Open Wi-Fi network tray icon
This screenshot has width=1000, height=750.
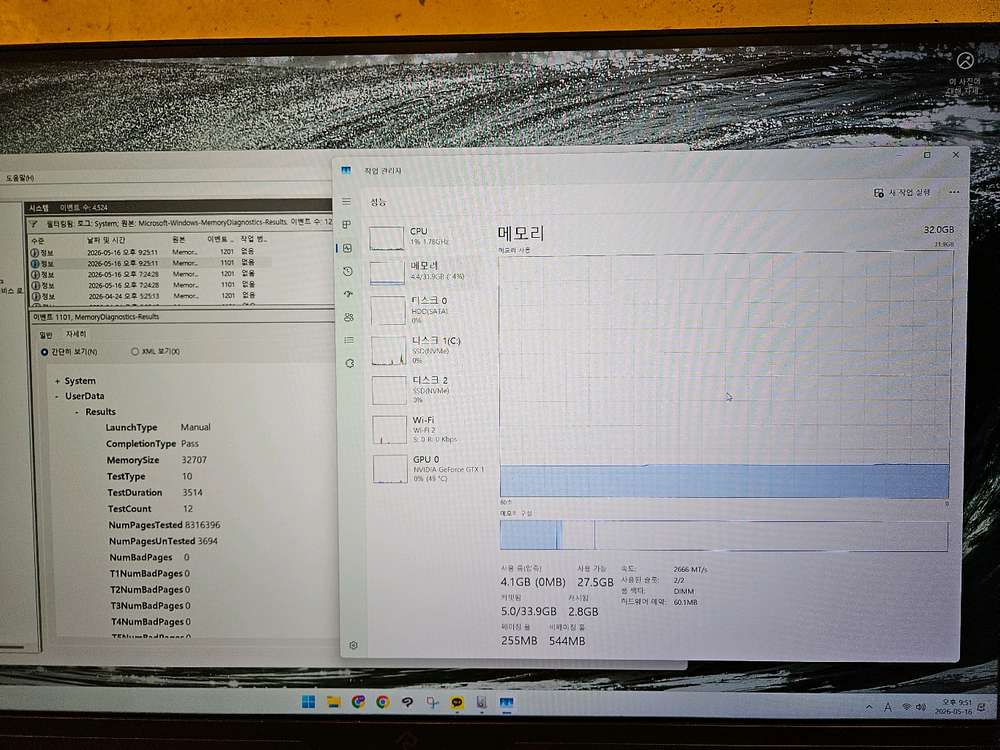[x=906, y=707]
